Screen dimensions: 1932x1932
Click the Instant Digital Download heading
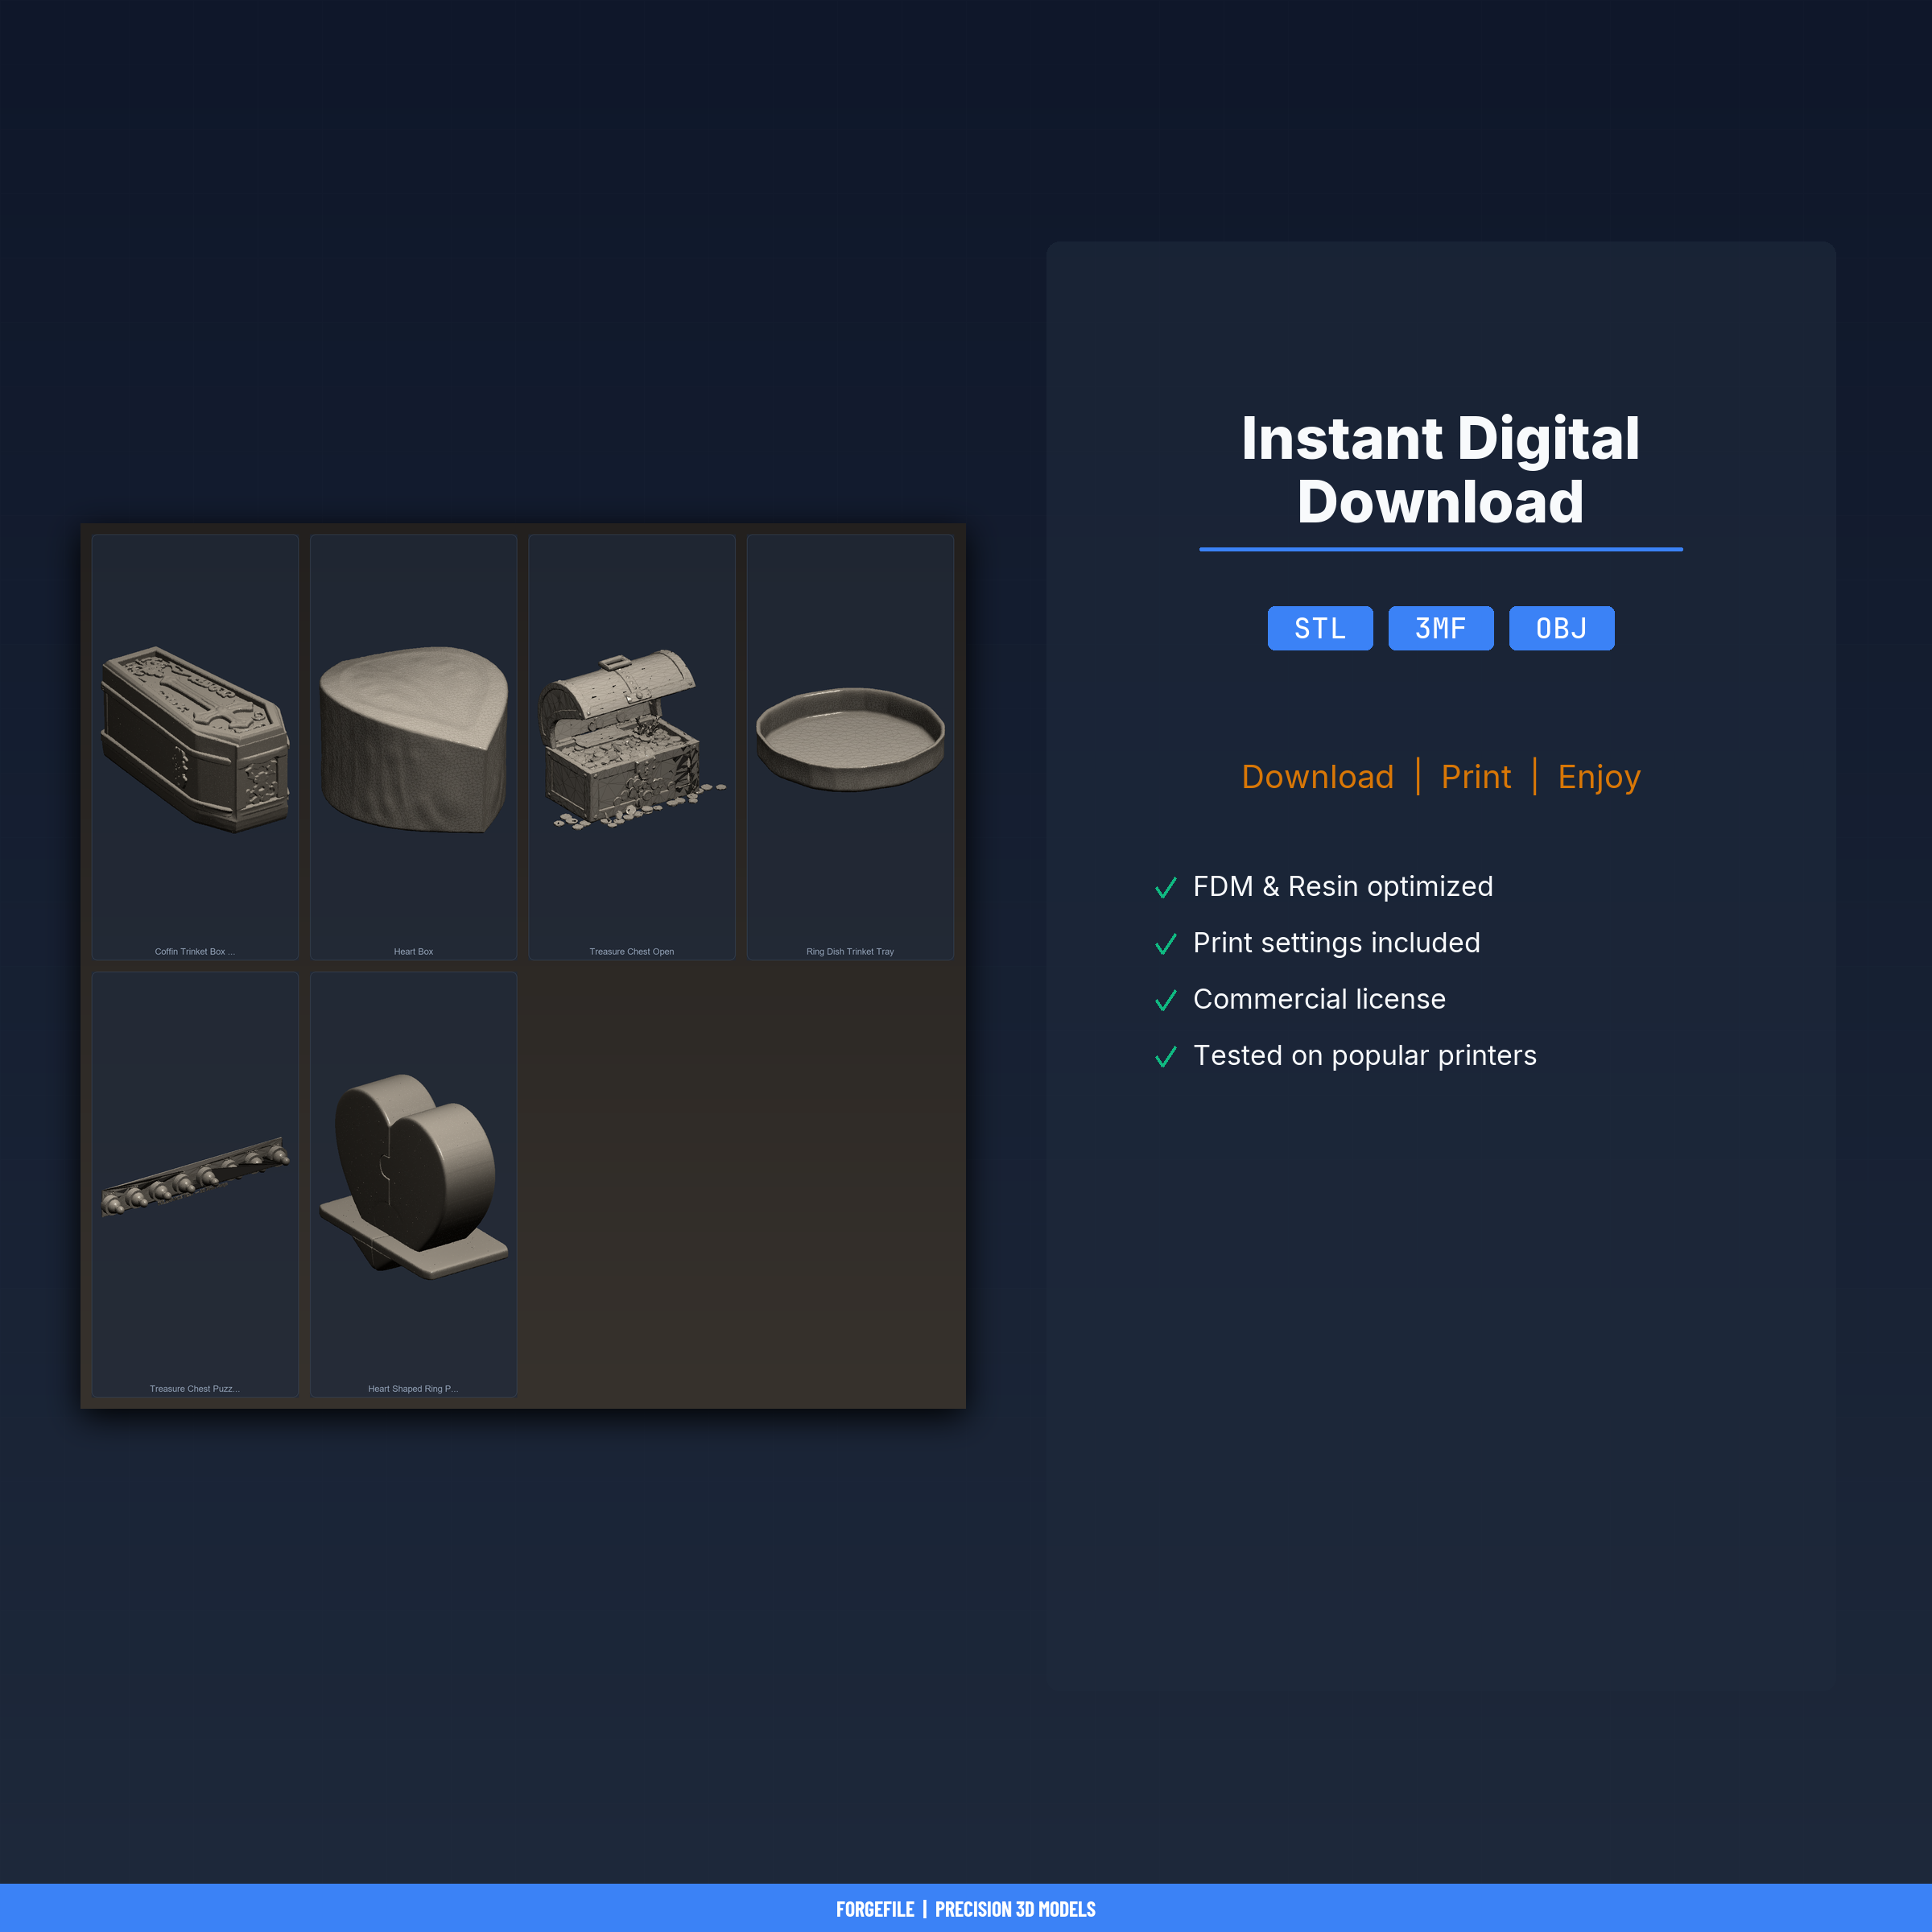click(1440, 469)
